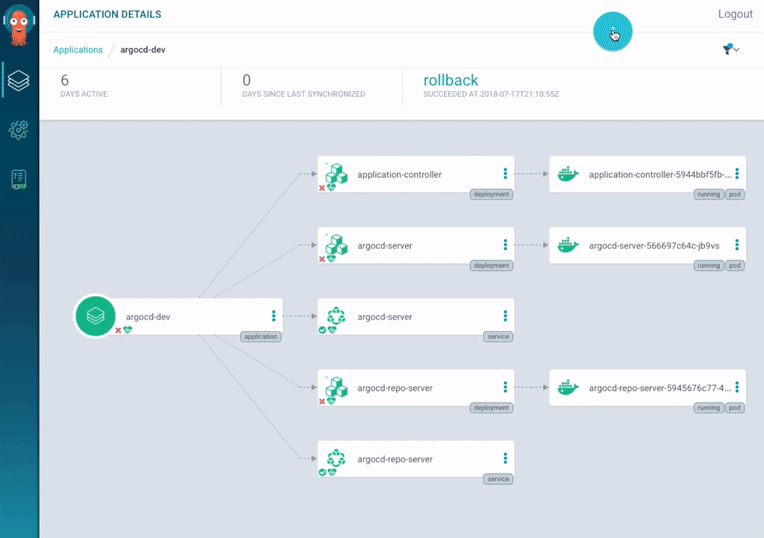The width and height of the screenshot is (764, 538).
Task: Click application-controller deployment icon
Action: [x=337, y=174]
